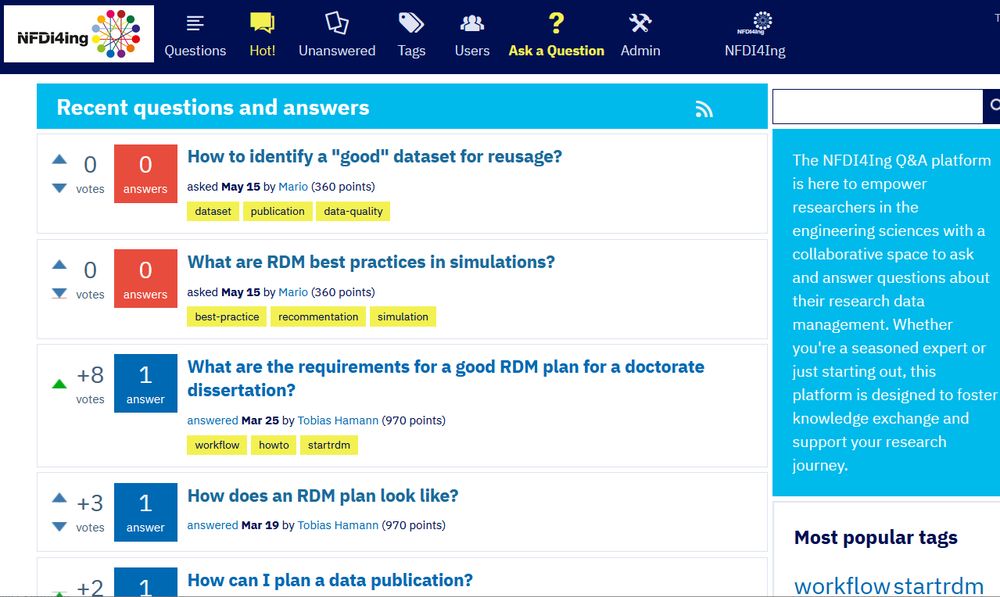Click 'answered' link on the Mar 19 entry
Screen dimensions: 1000x597
pos(212,525)
